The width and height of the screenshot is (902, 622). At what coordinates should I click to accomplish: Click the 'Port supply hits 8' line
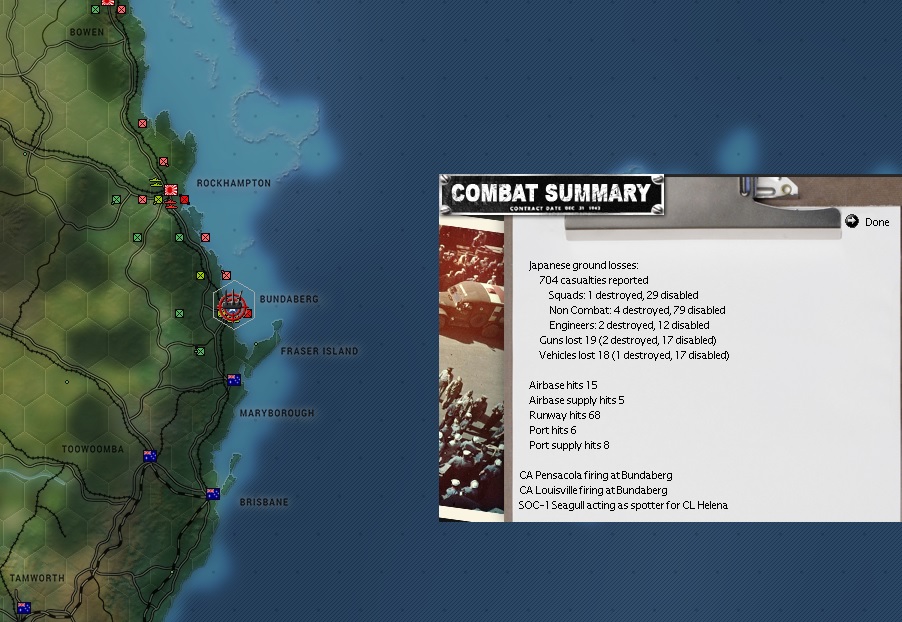click(x=569, y=445)
